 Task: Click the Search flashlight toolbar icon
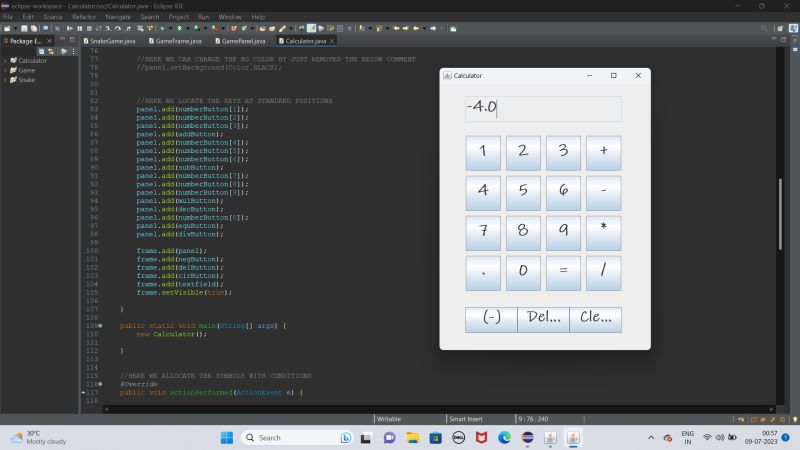[282, 29]
